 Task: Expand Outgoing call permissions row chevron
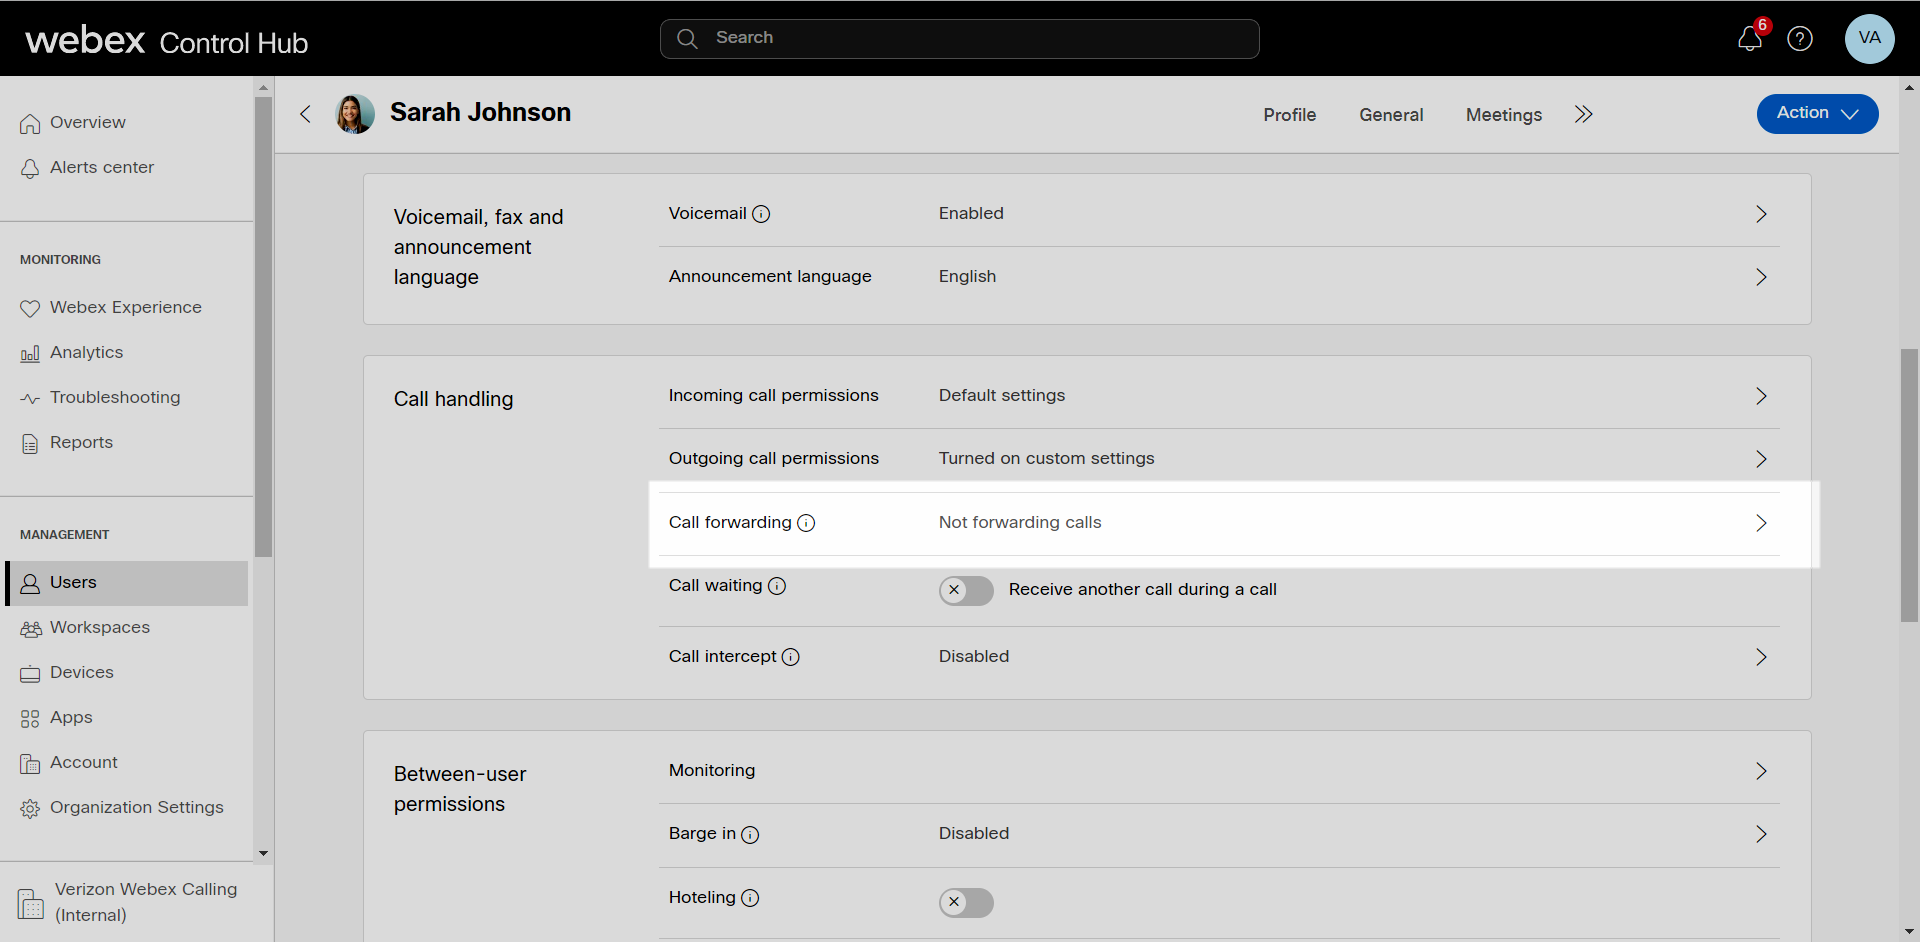[1761, 459]
